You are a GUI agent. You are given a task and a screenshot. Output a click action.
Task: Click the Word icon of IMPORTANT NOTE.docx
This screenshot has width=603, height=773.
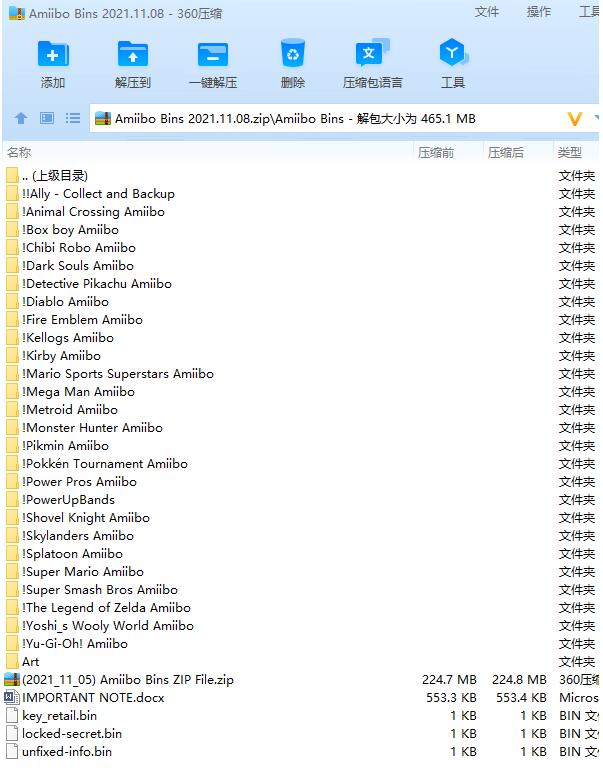12,698
